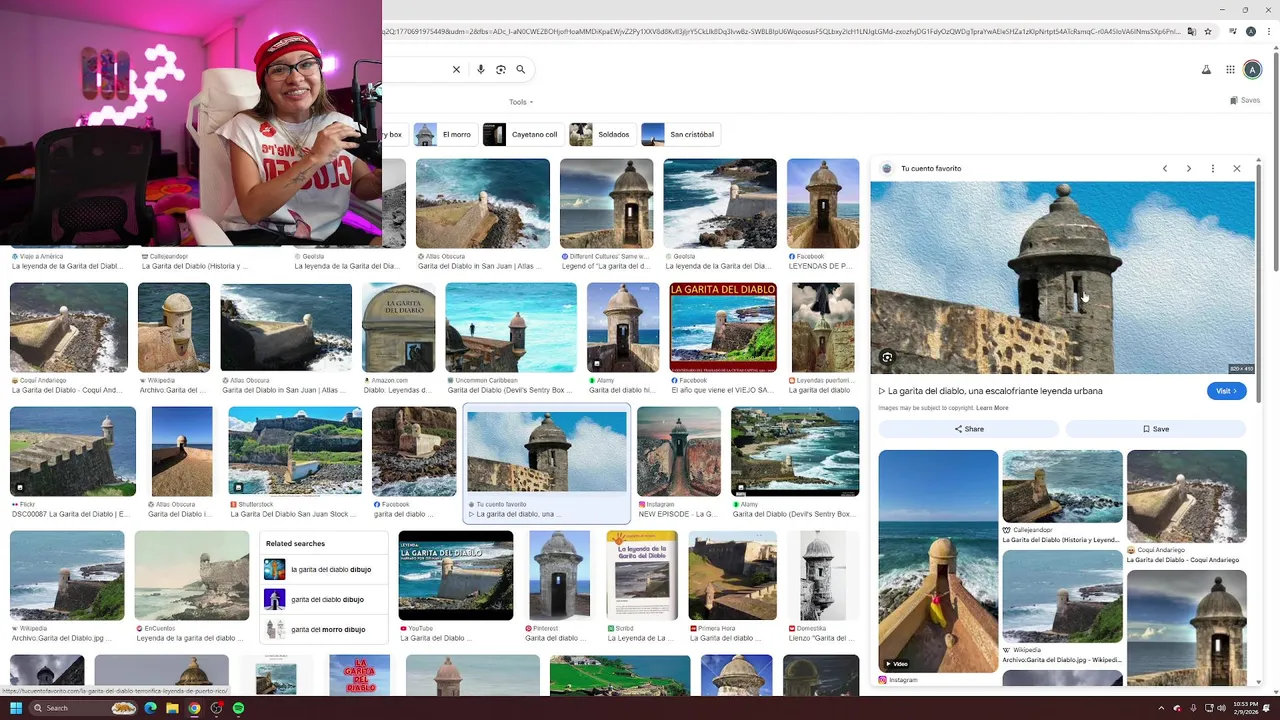The width and height of the screenshot is (1280, 720).
Task: Open Windows Start menu
Action: 16,708
